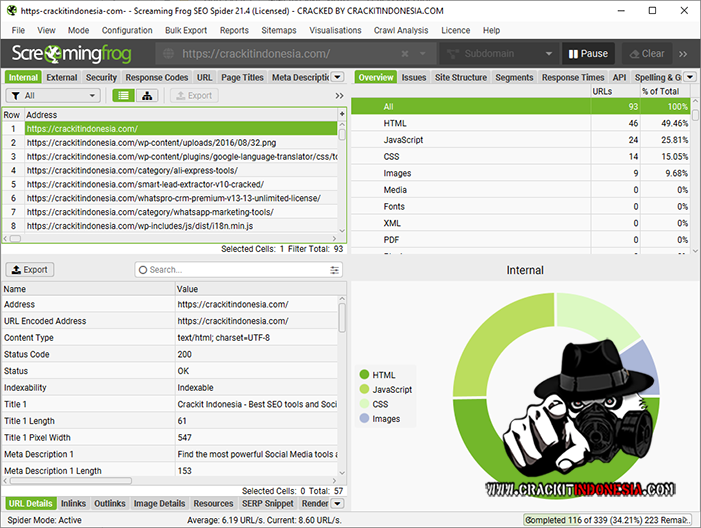The image size is (701, 528).
Task: Pause the running crawl
Action: [588, 54]
